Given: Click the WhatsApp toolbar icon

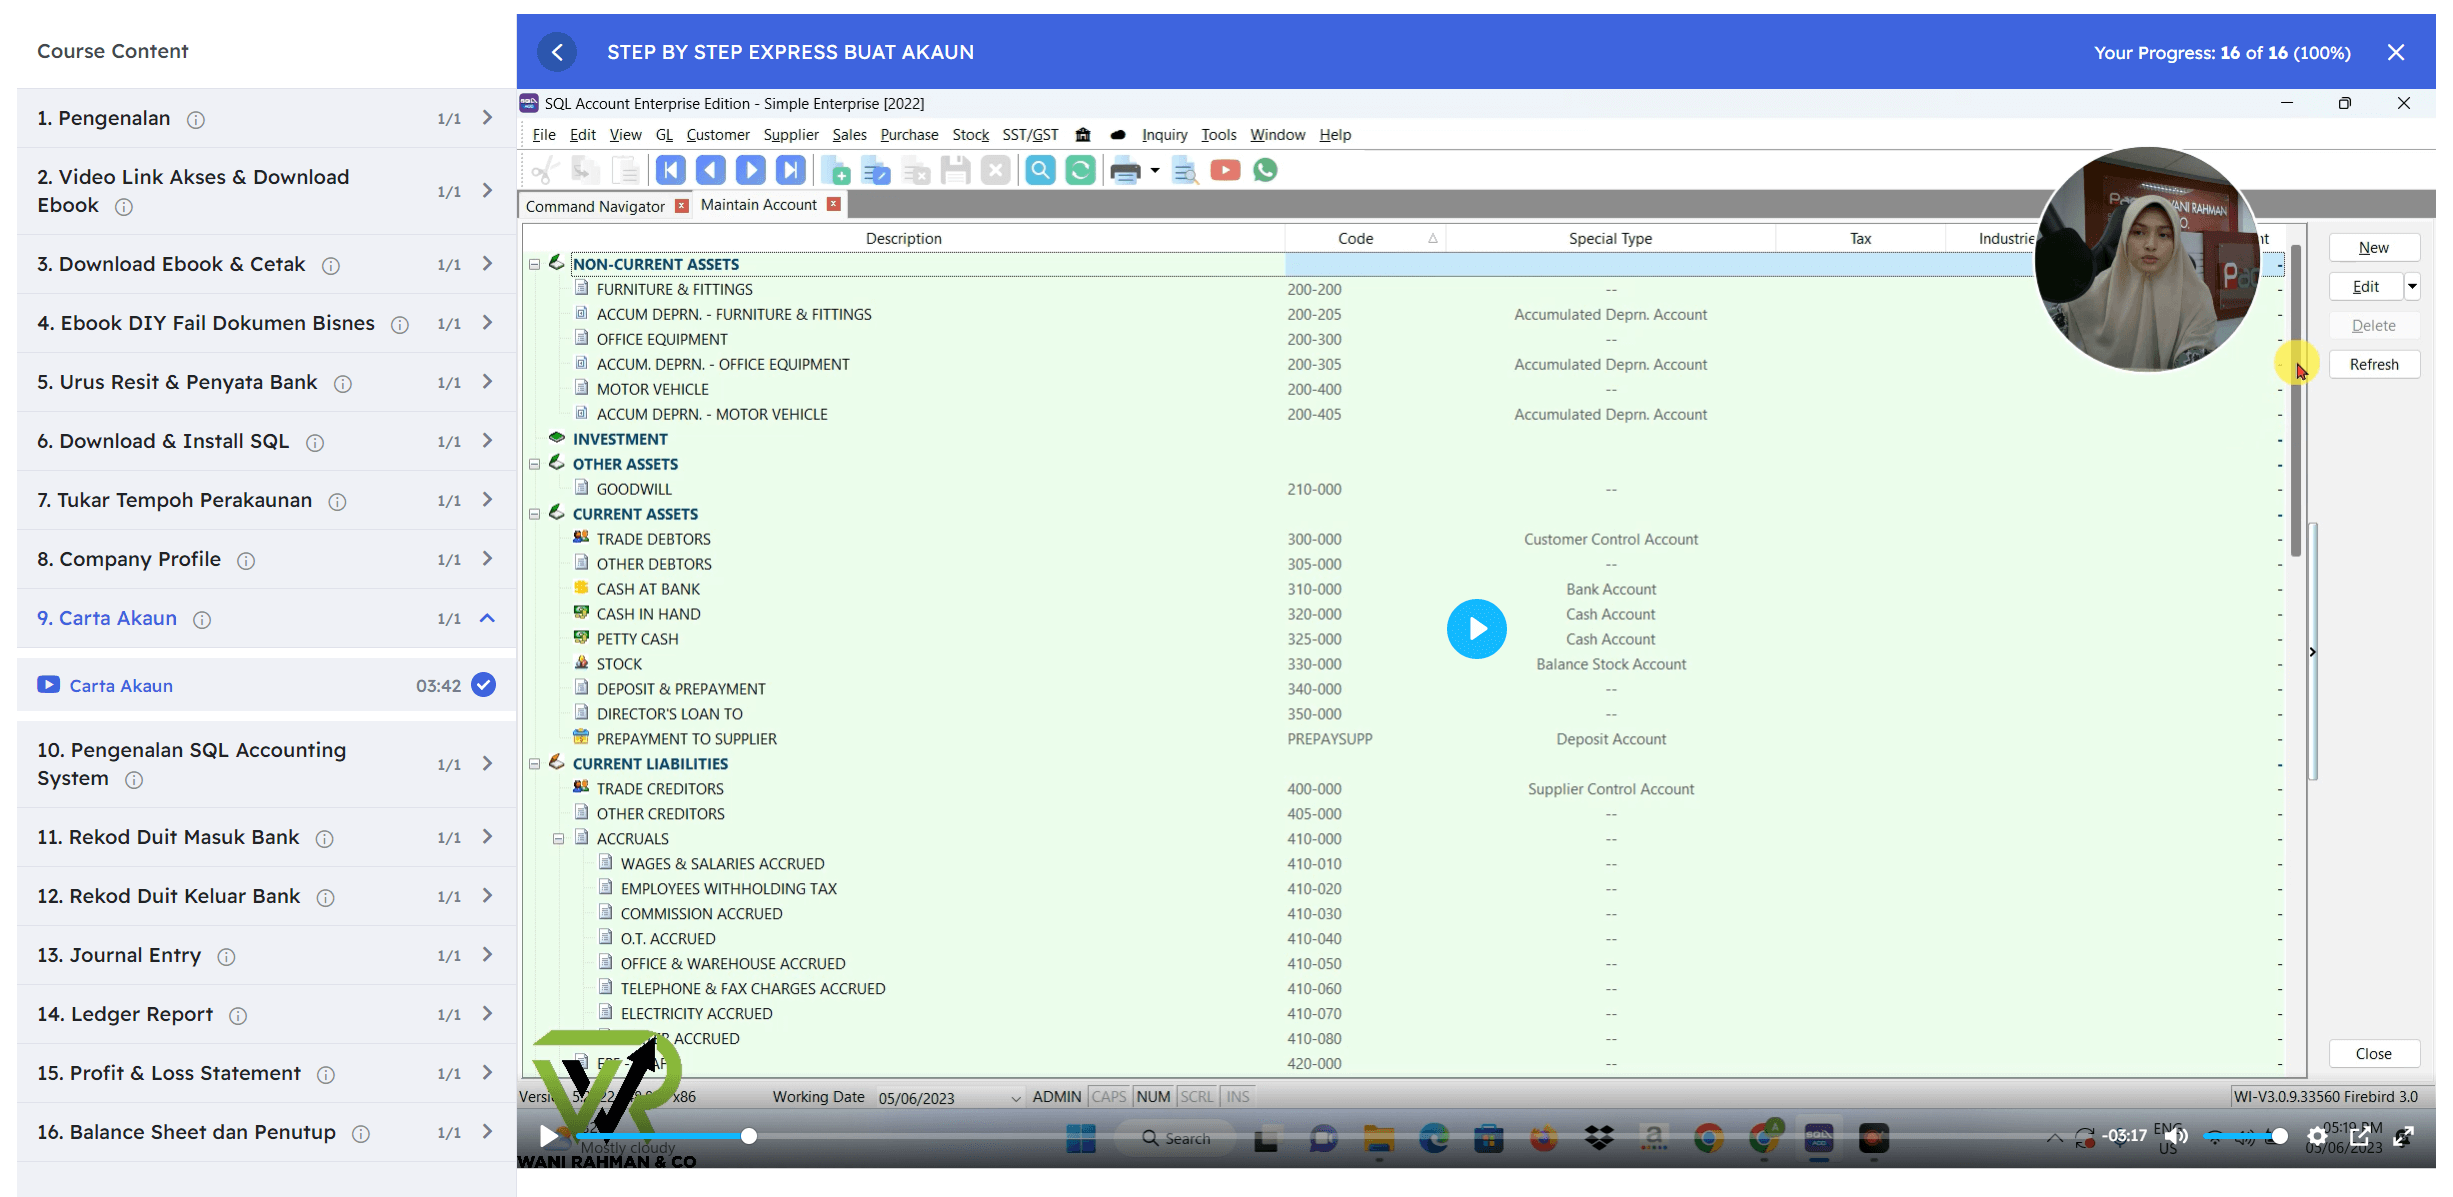Looking at the screenshot, I should (1265, 171).
